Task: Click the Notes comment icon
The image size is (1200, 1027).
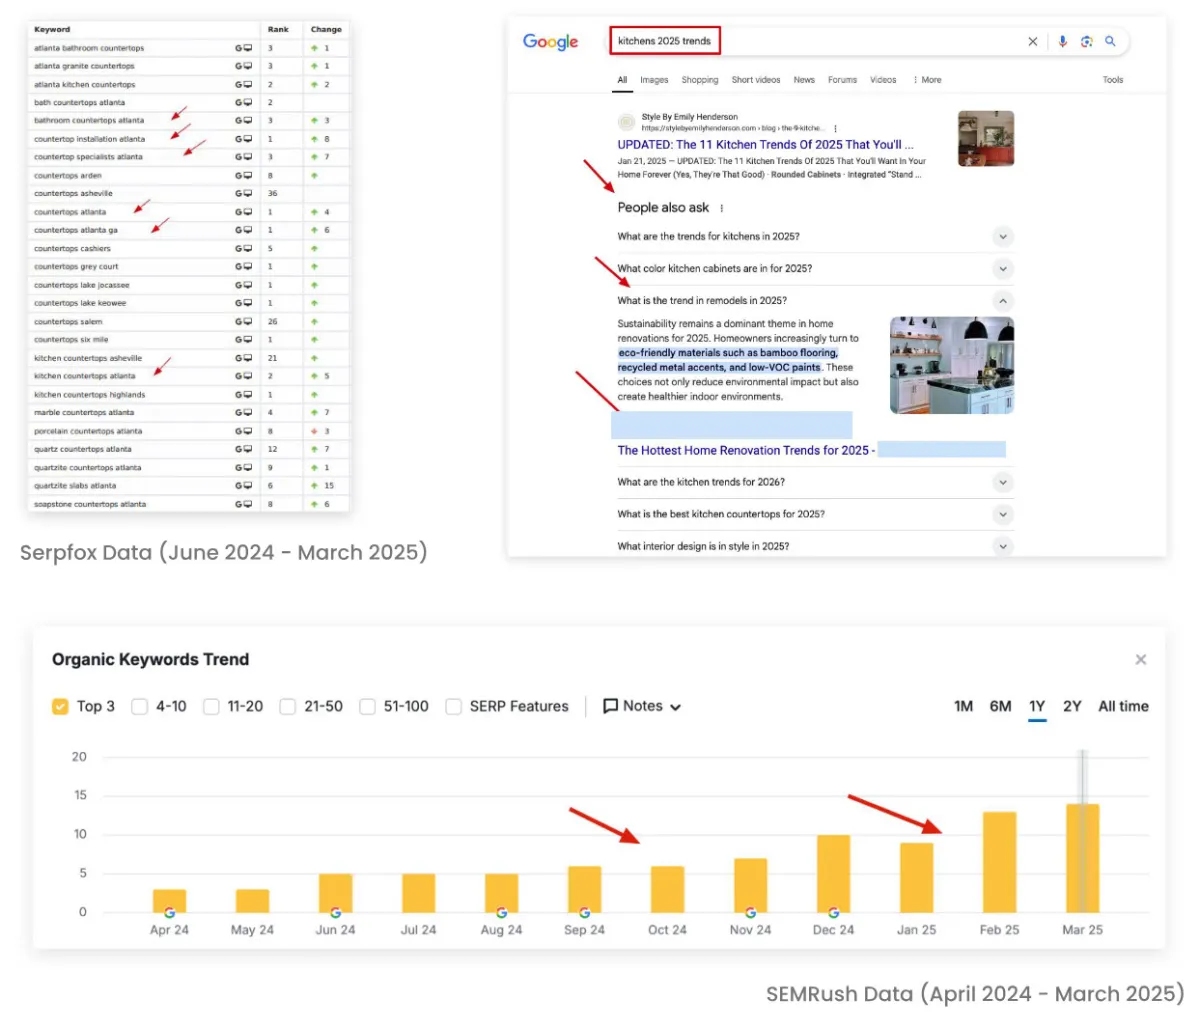Action: (610, 706)
